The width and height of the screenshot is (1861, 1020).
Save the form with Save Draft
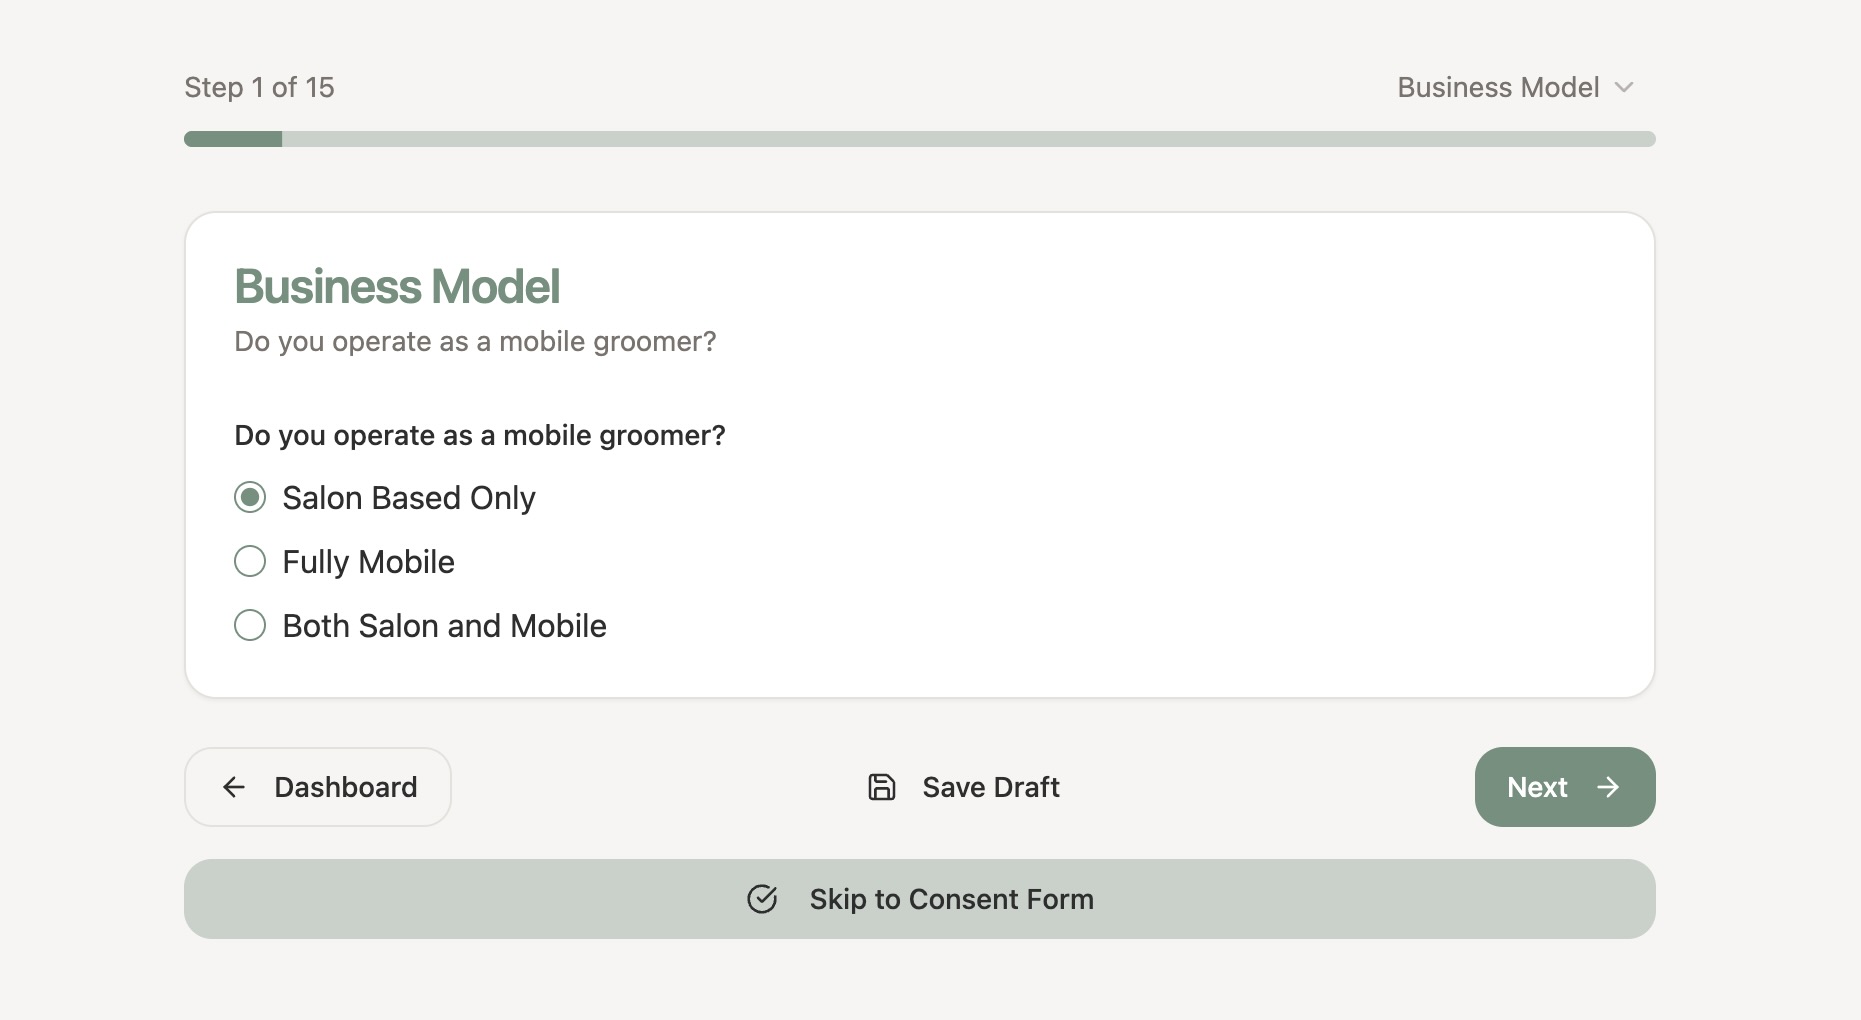pos(964,787)
